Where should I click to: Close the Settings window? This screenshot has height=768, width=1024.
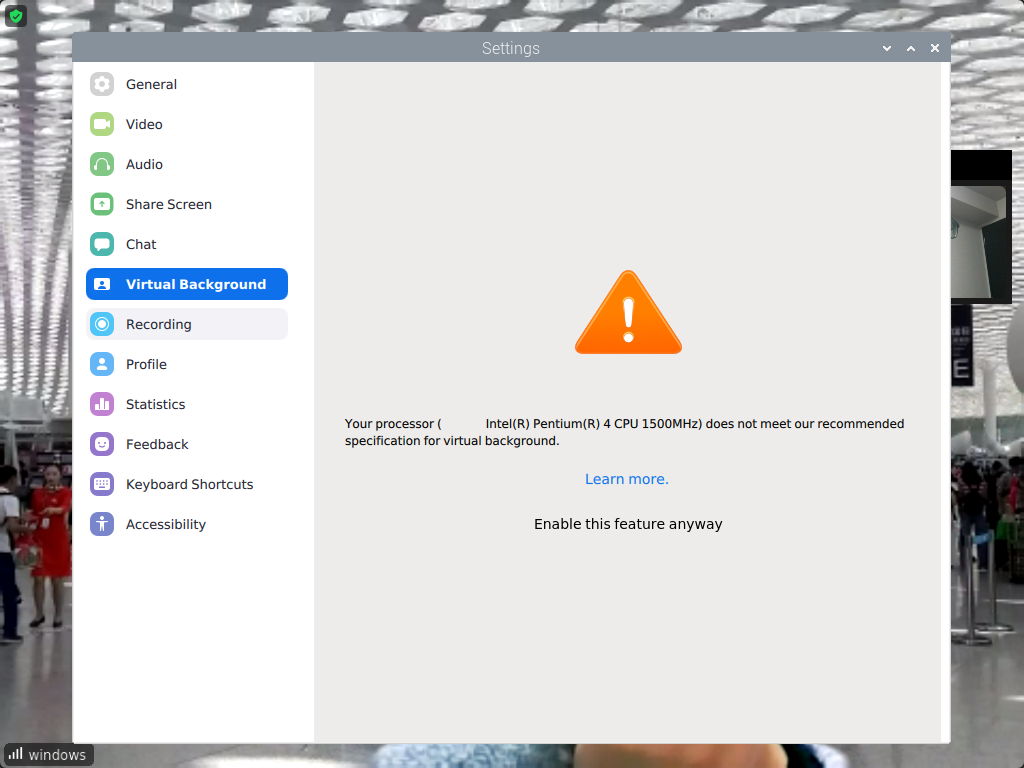tap(935, 48)
